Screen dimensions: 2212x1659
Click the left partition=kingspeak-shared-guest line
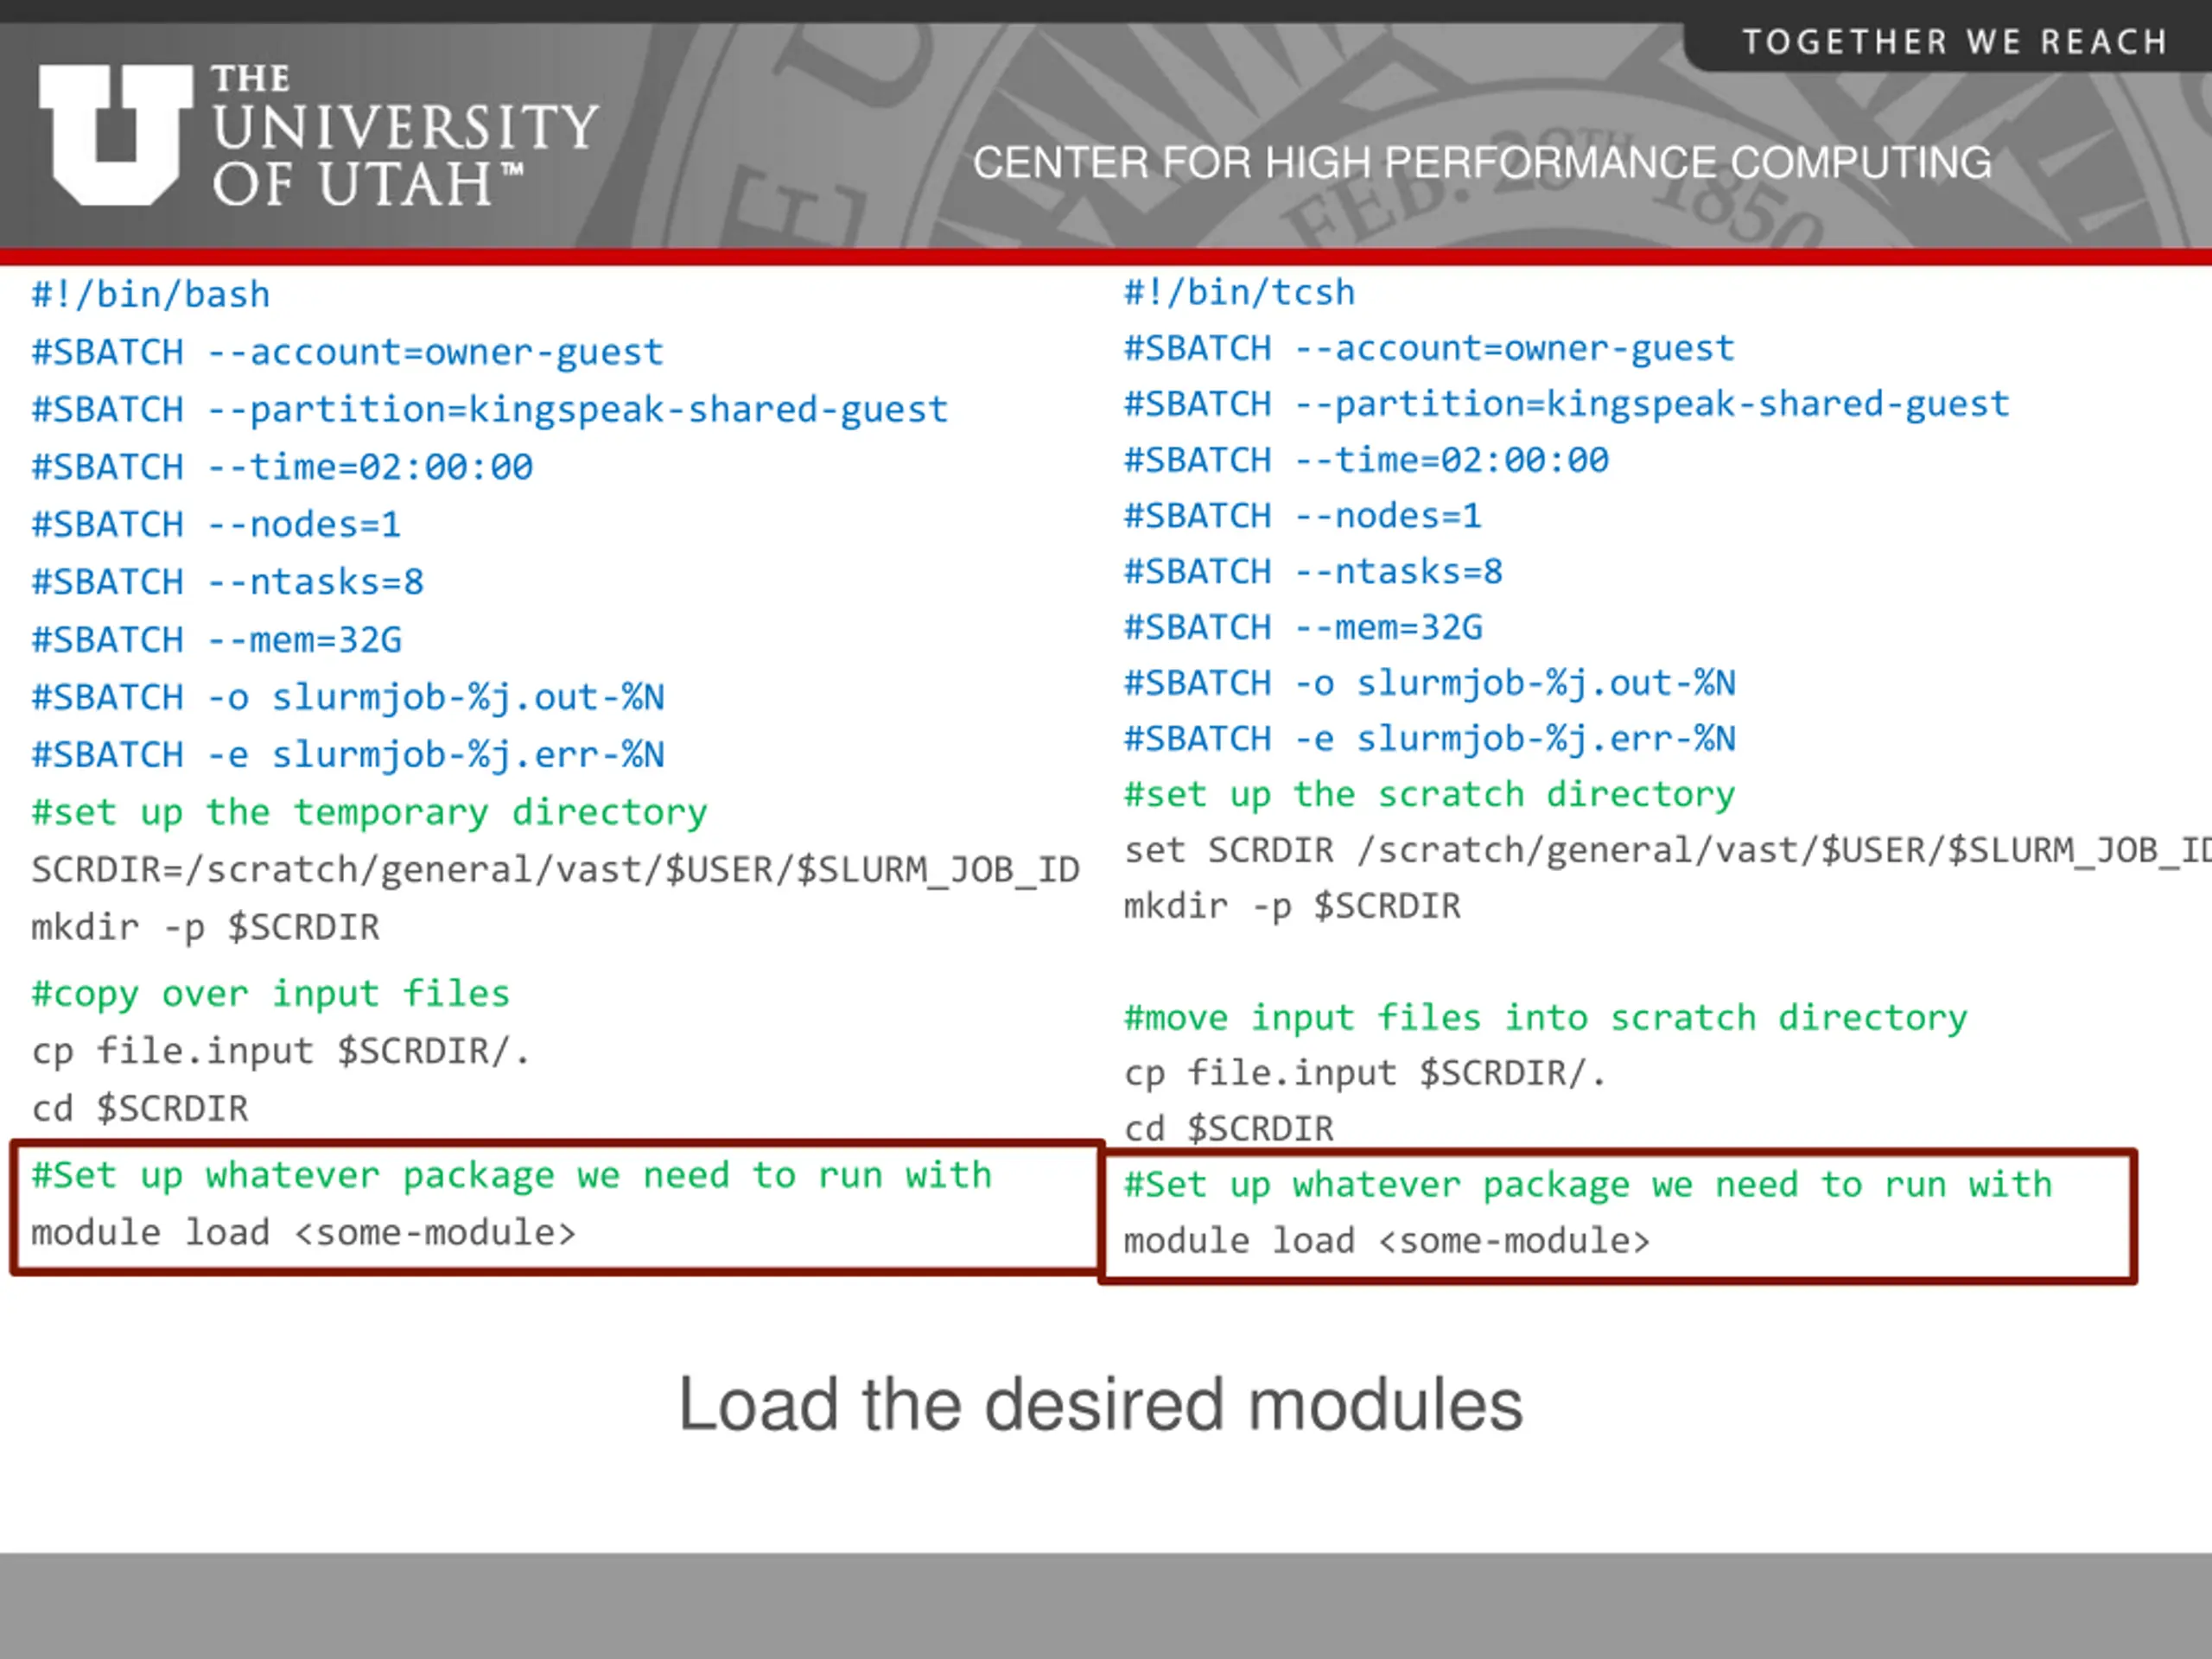pos(489,409)
